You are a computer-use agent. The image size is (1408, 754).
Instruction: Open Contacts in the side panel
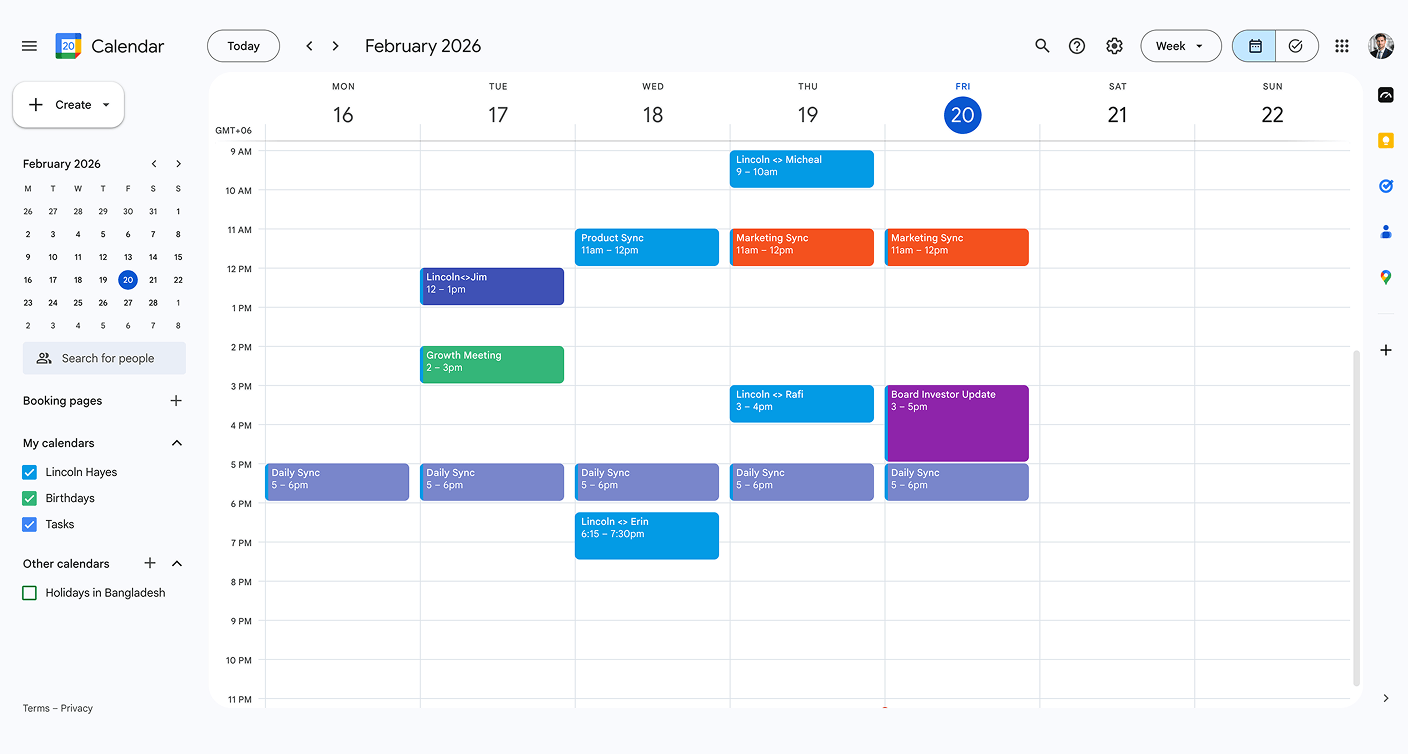[x=1385, y=231]
